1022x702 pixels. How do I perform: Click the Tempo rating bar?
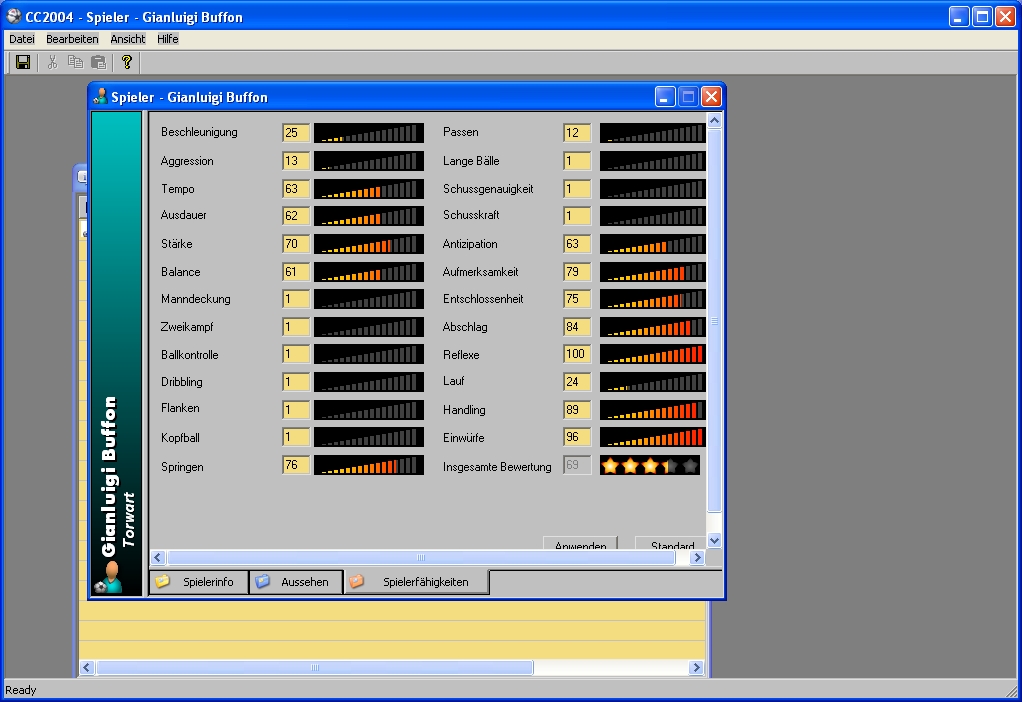click(368, 189)
